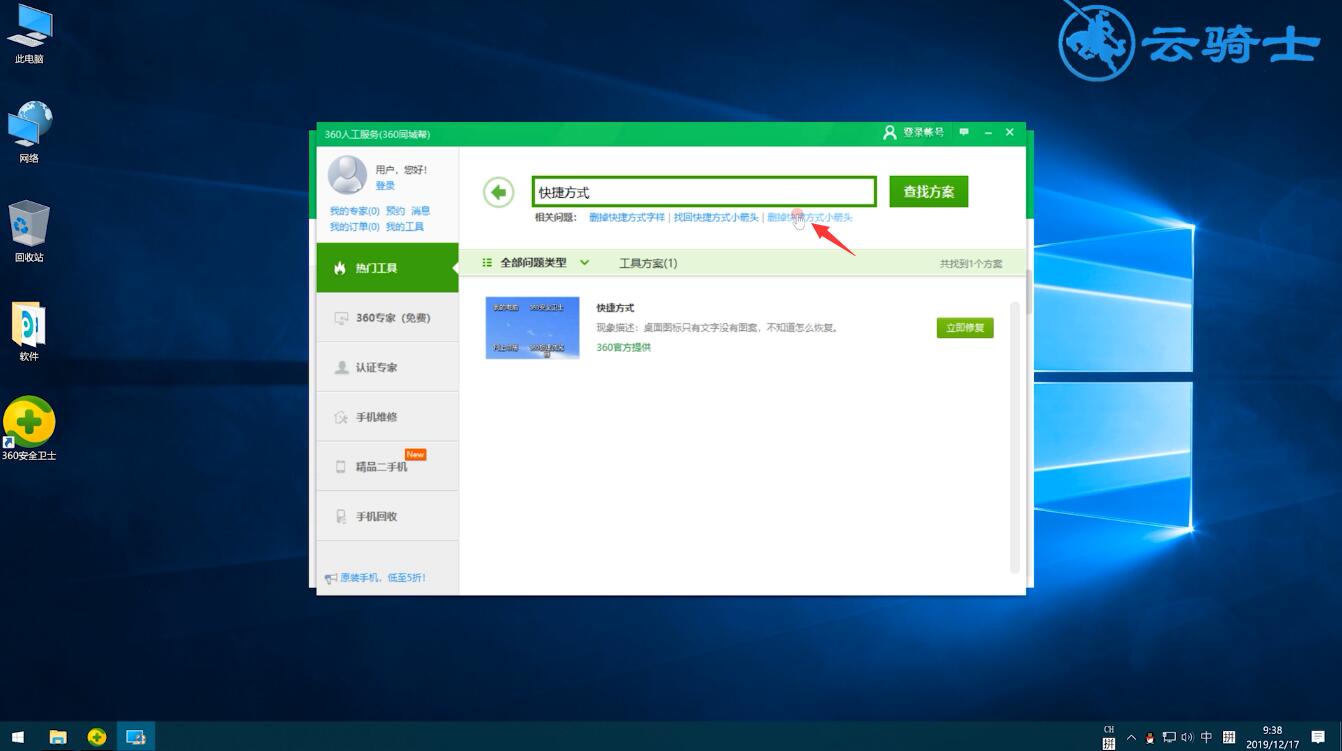Screen dimensions: 1342x751
Task: Open the 我的订单(0) link
Action: coord(355,227)
